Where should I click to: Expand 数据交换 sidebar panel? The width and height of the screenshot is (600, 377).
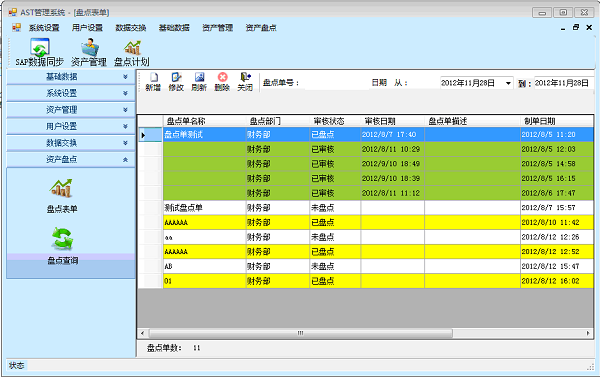(71, 142)
